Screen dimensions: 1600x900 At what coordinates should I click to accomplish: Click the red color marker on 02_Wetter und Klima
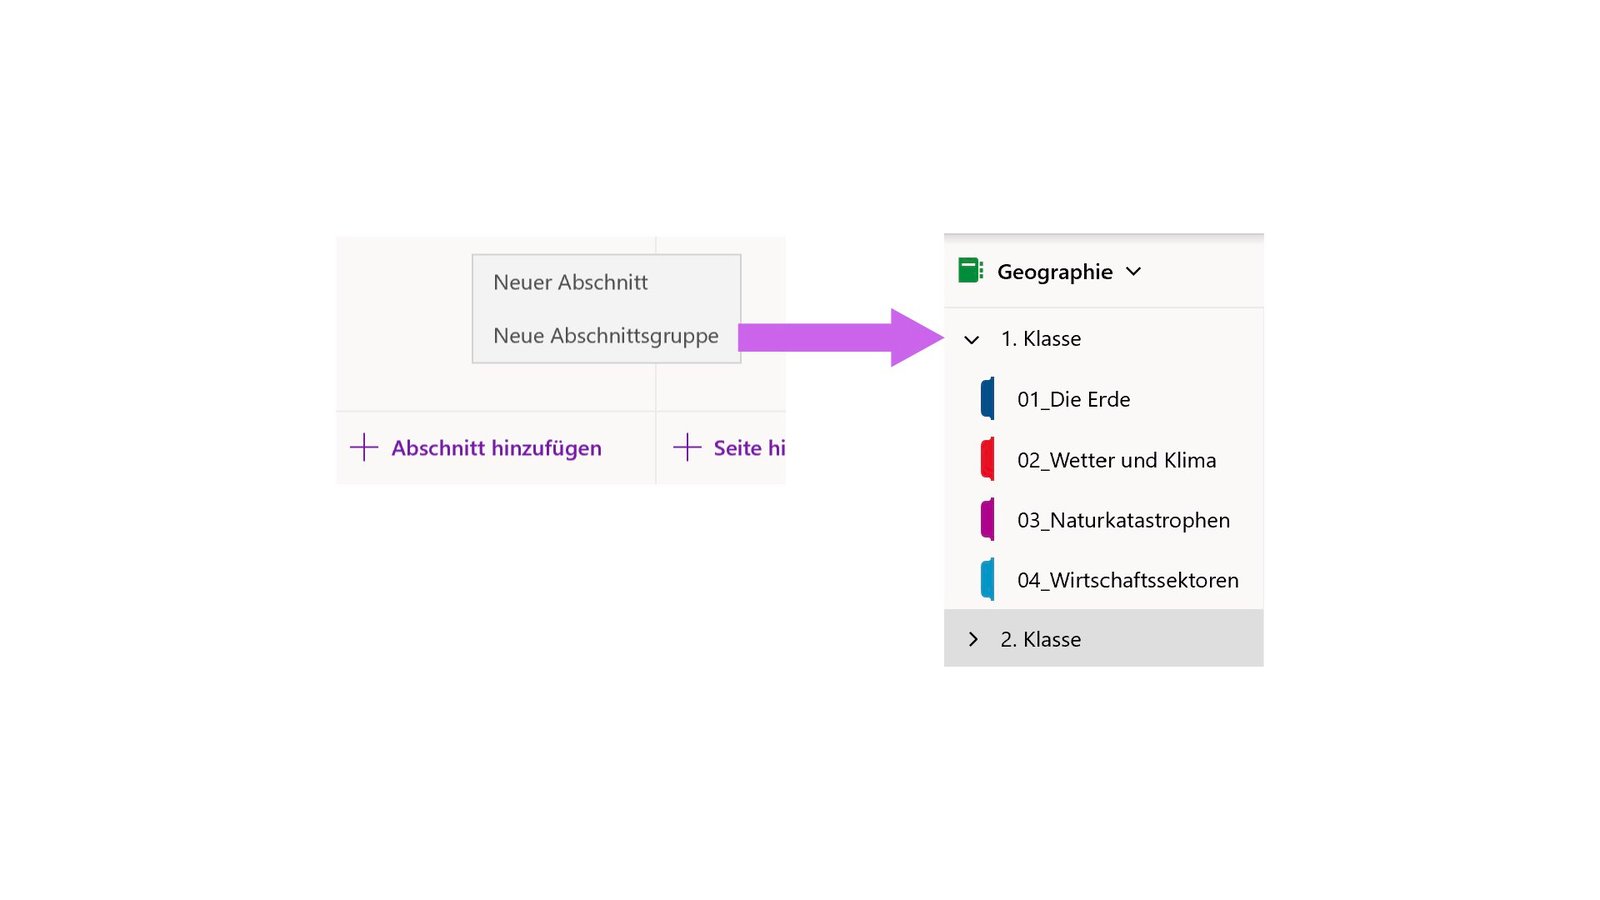point(988,460)
